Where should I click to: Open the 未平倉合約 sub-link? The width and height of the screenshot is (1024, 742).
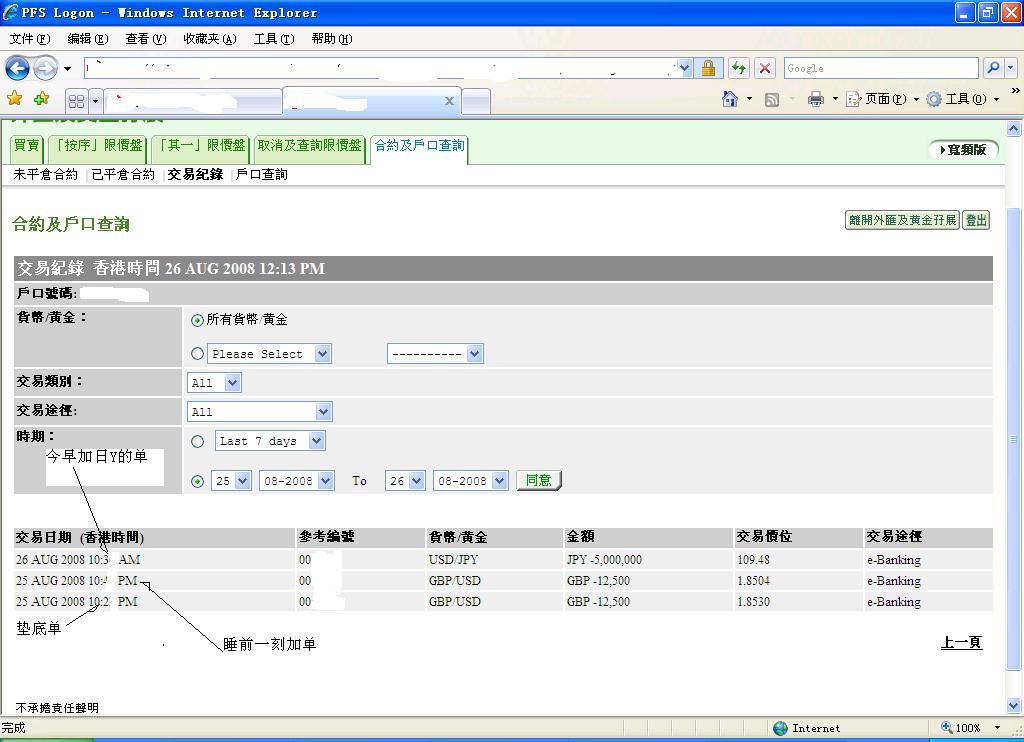(46, 174)
